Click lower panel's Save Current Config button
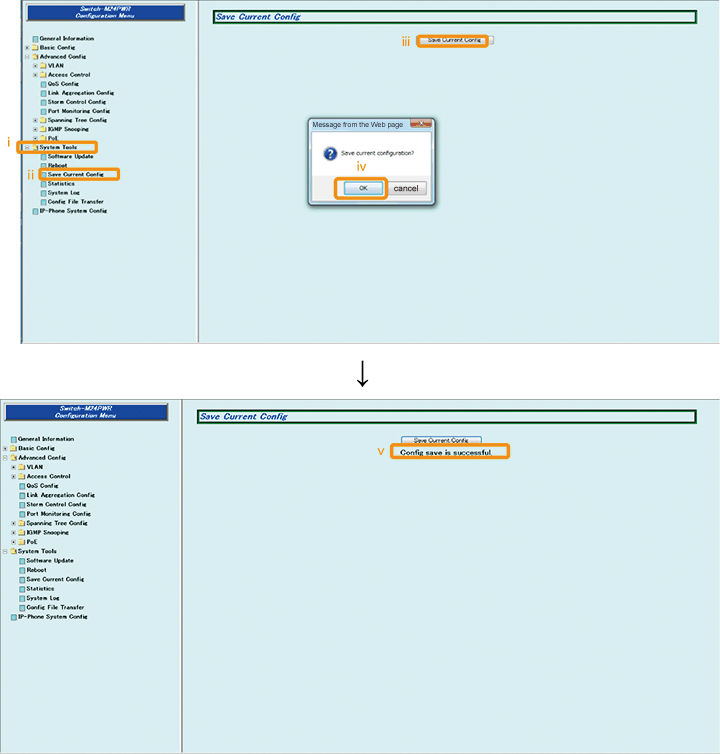 pyautogui.click(x=441, y=440)
